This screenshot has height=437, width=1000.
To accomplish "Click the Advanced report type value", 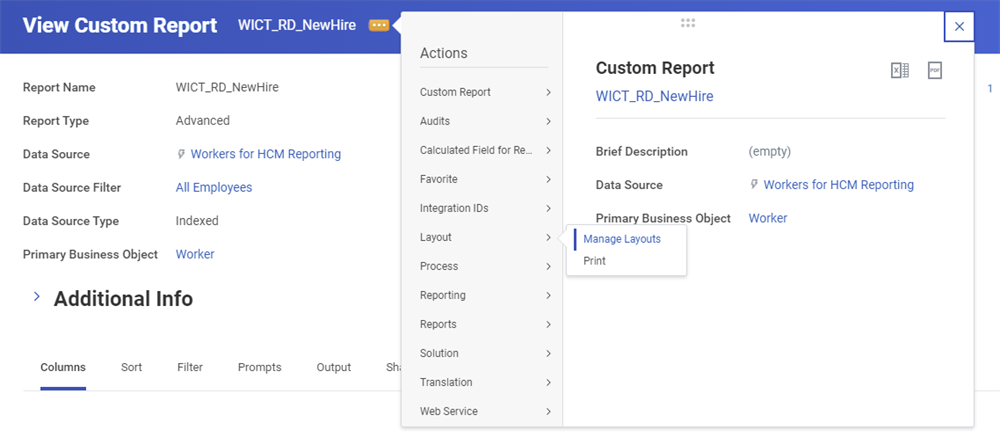I will (x=203, y=121).
